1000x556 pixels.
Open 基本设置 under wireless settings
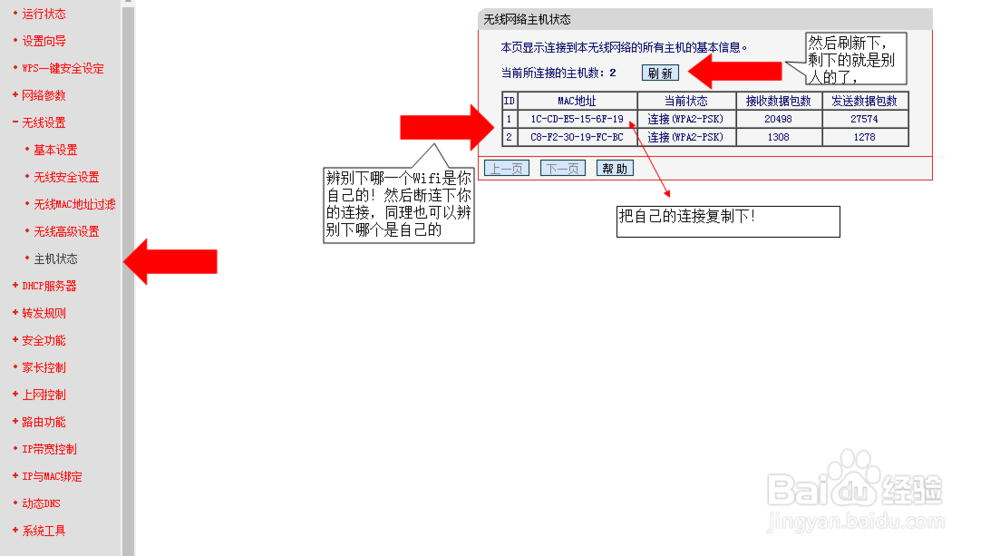pyautogui.click(x=55, y=150)
